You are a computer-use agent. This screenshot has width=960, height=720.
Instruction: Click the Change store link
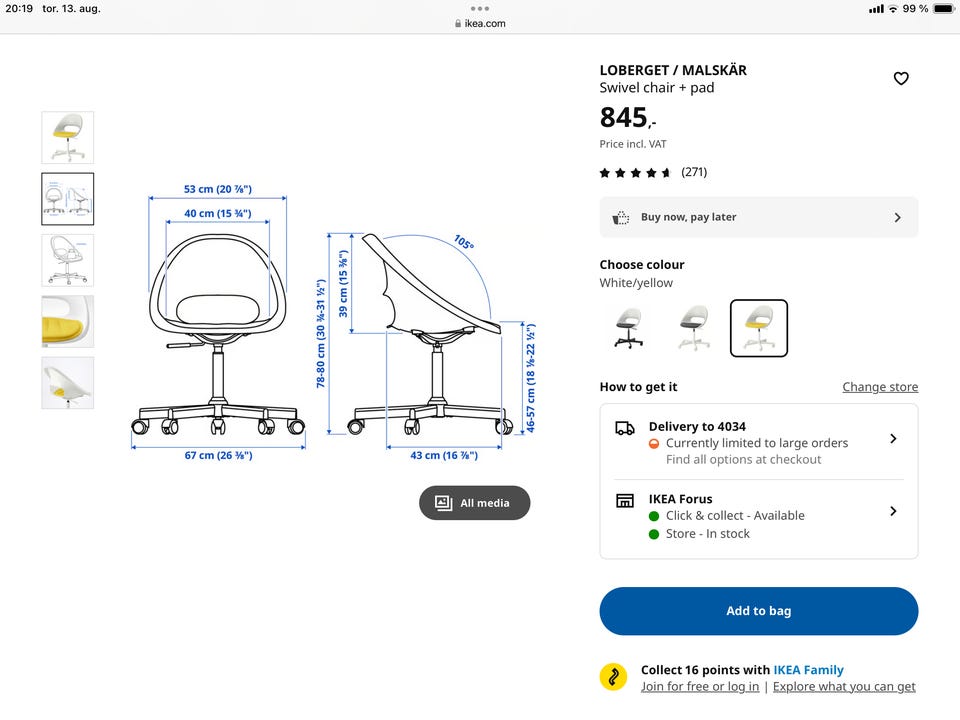pyautogui.click(x=880, y=387)
